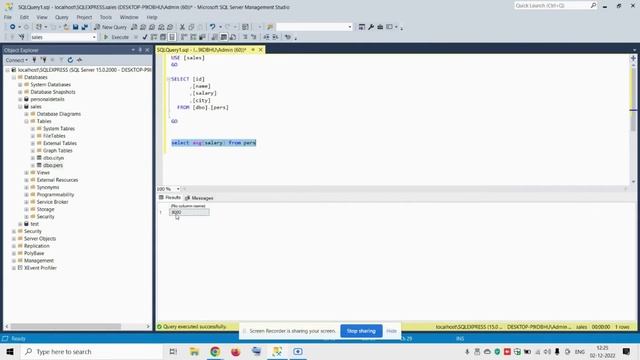This screenshot has width=640, height=360.
Task: Display estimated execution plan icon
Action: coord(154,37)
